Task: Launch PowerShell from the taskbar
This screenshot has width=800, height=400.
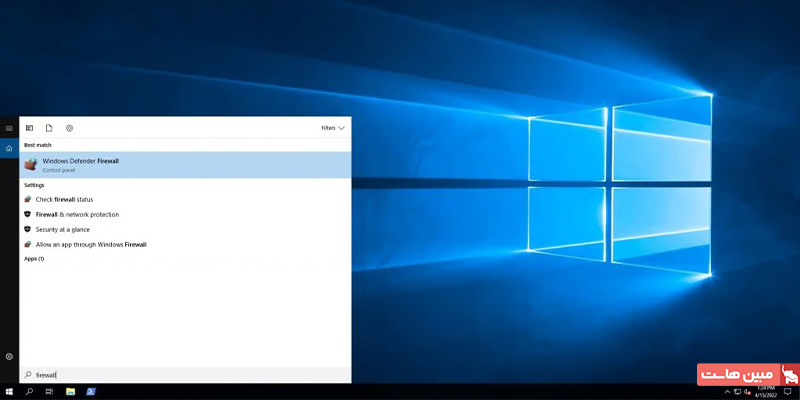Action: pos(91,392)
